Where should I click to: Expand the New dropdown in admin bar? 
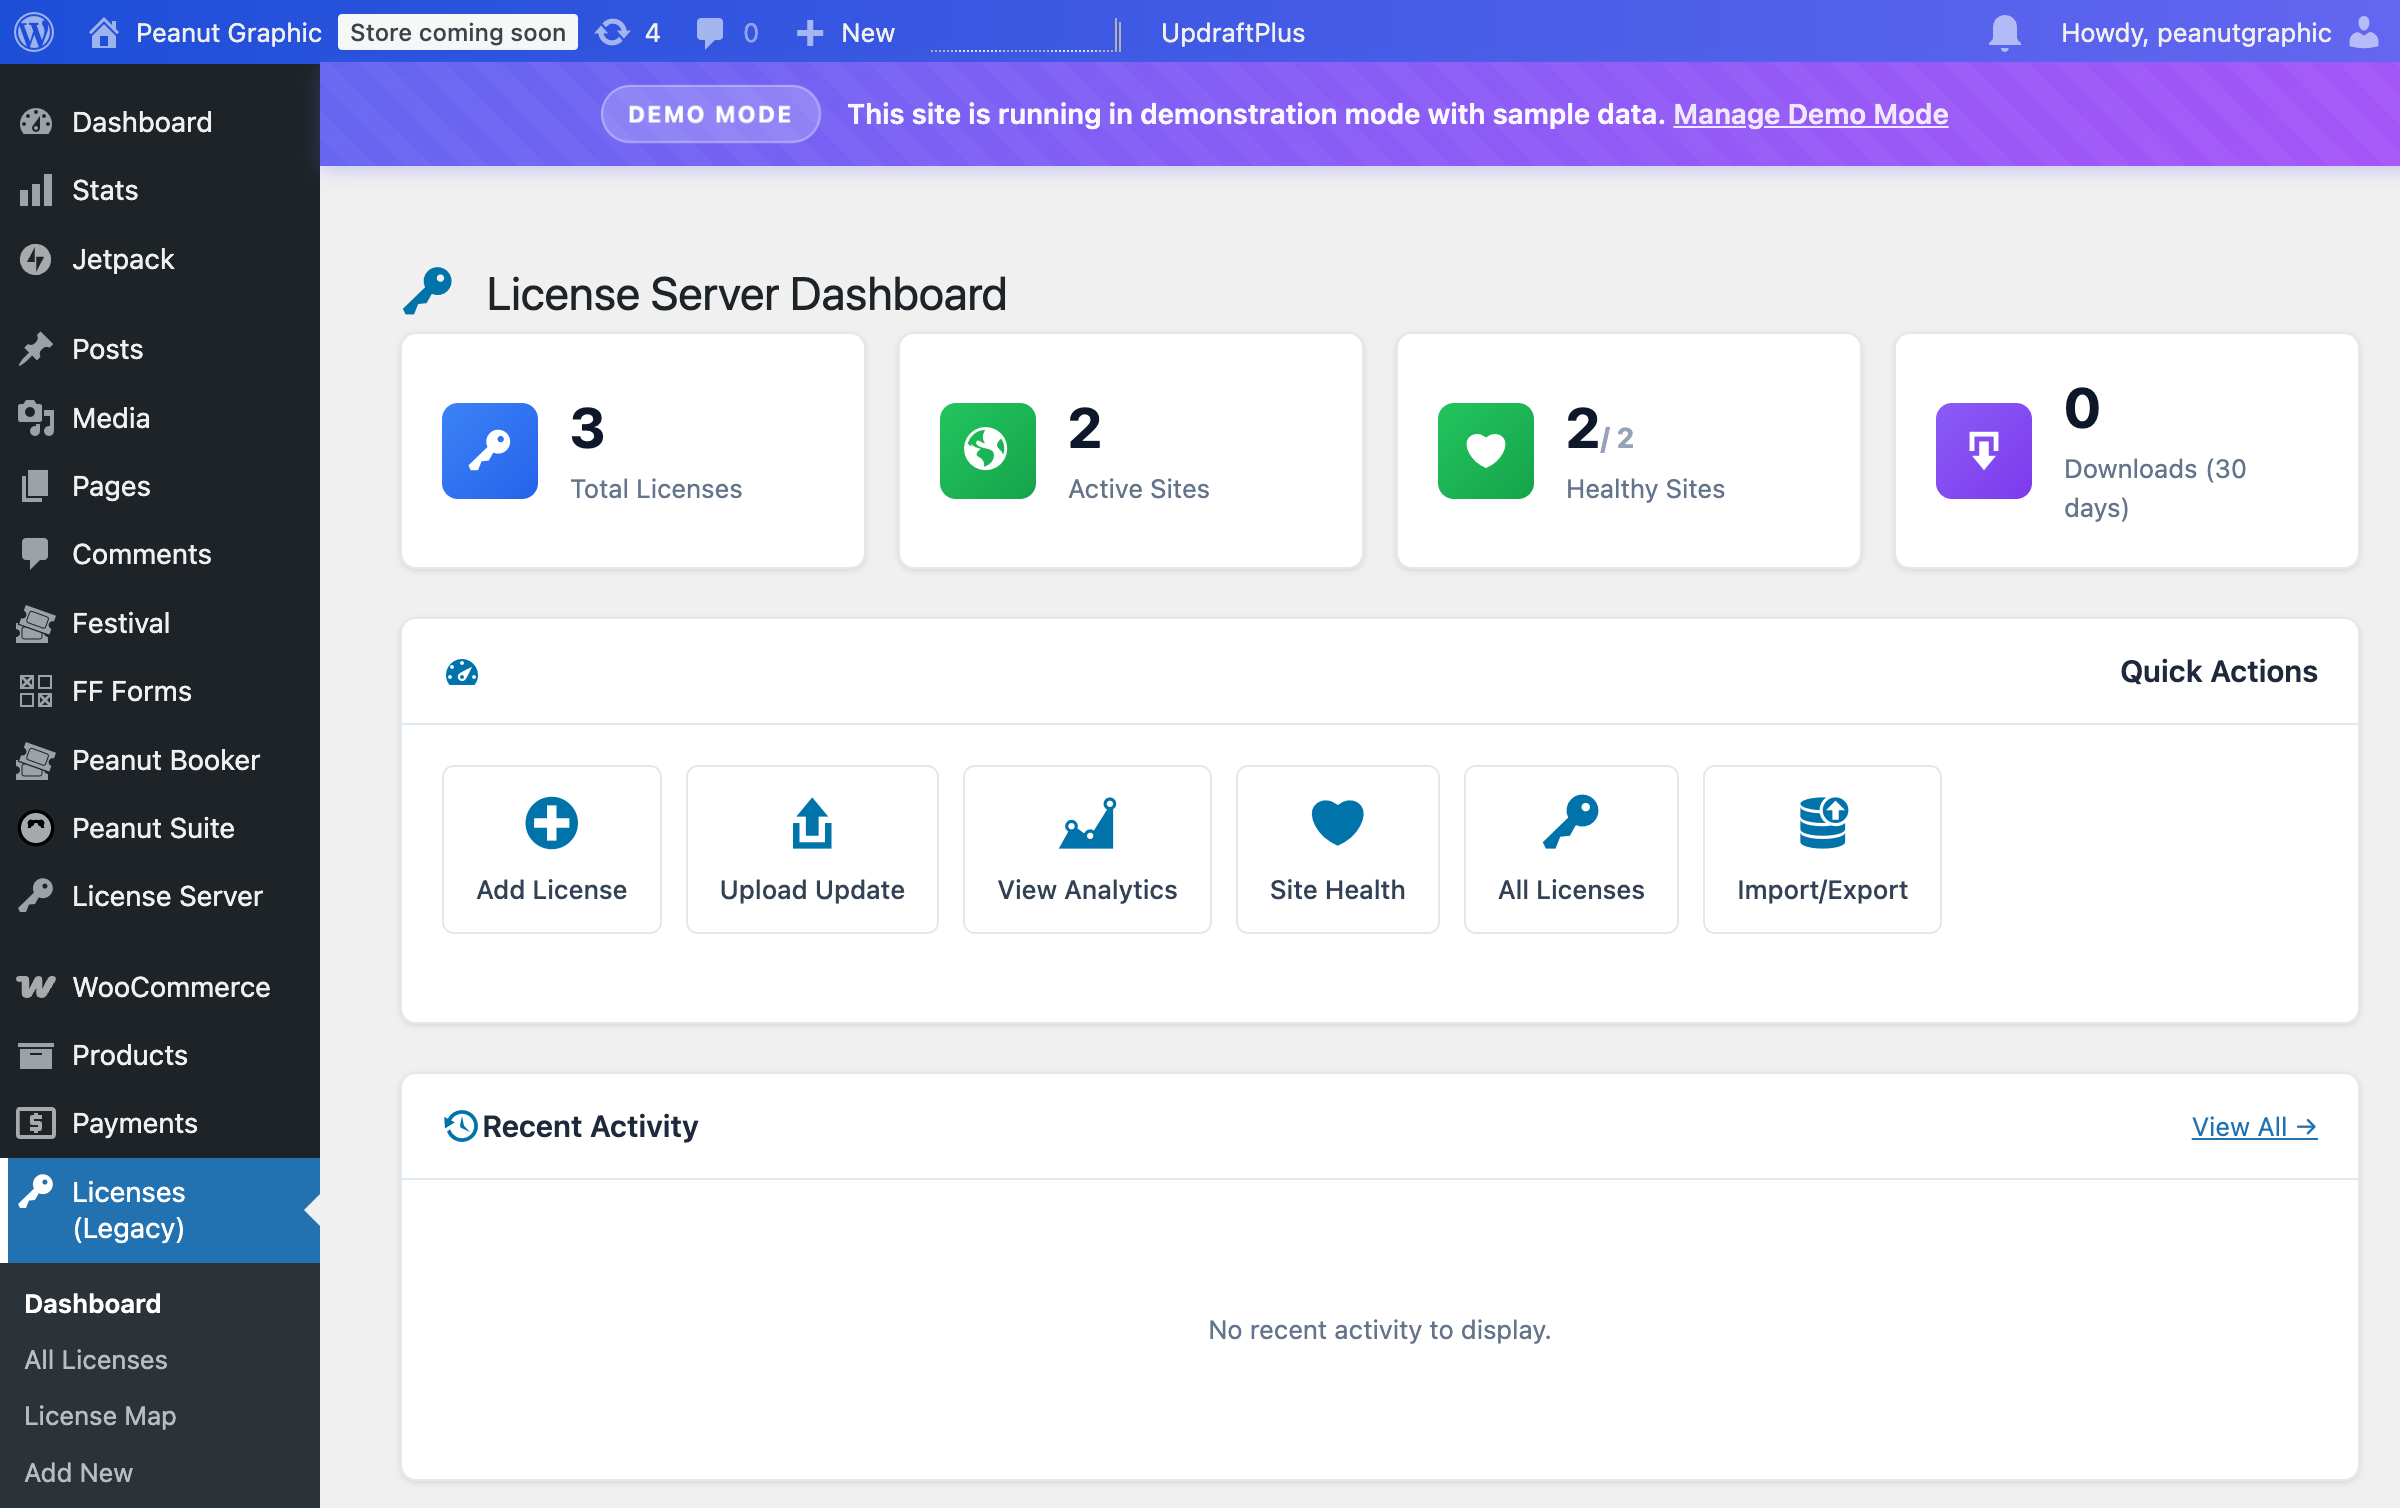pos(845,32)
